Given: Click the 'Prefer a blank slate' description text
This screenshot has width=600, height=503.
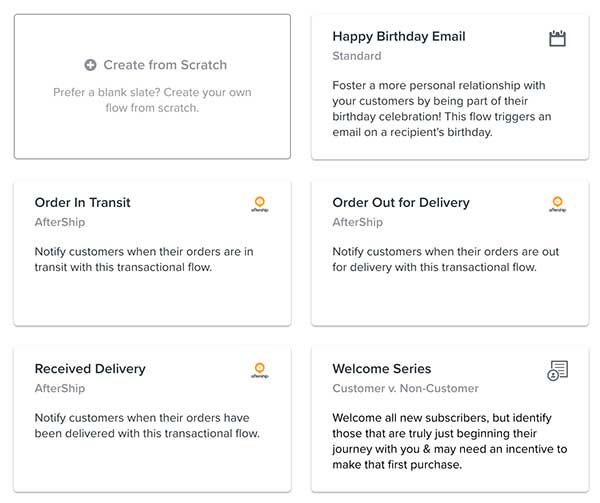Looking at the screenshot, I should pos(152,100).
